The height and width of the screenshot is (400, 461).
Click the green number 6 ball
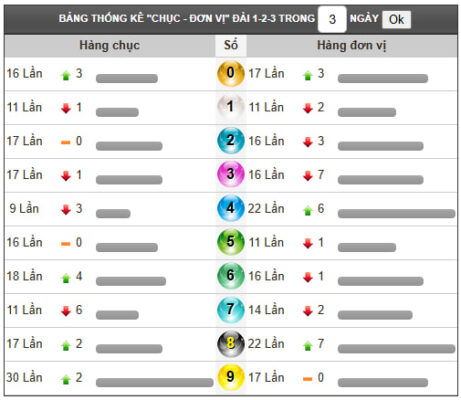point(231,276)
